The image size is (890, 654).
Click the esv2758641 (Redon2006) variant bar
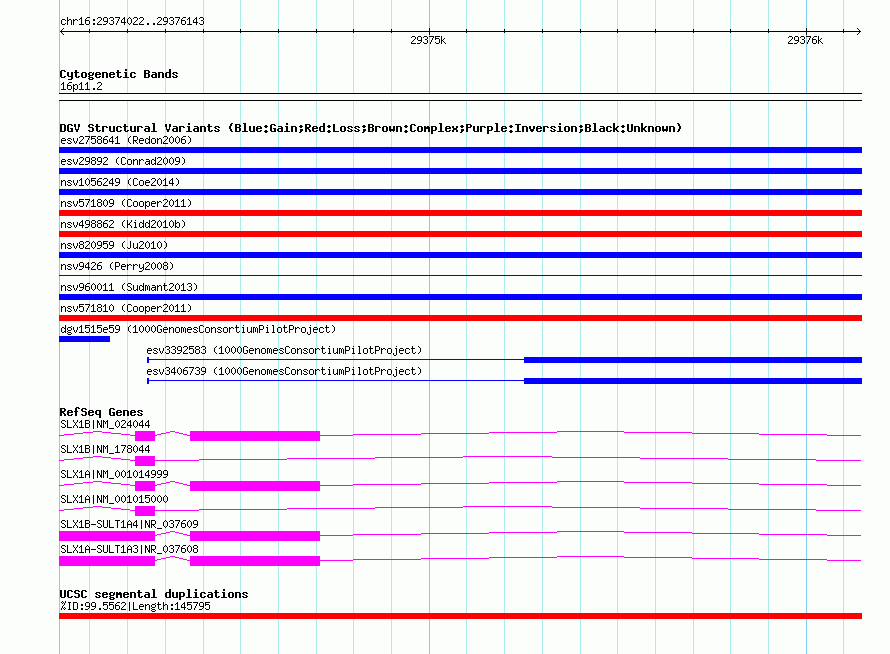point(460,150)
